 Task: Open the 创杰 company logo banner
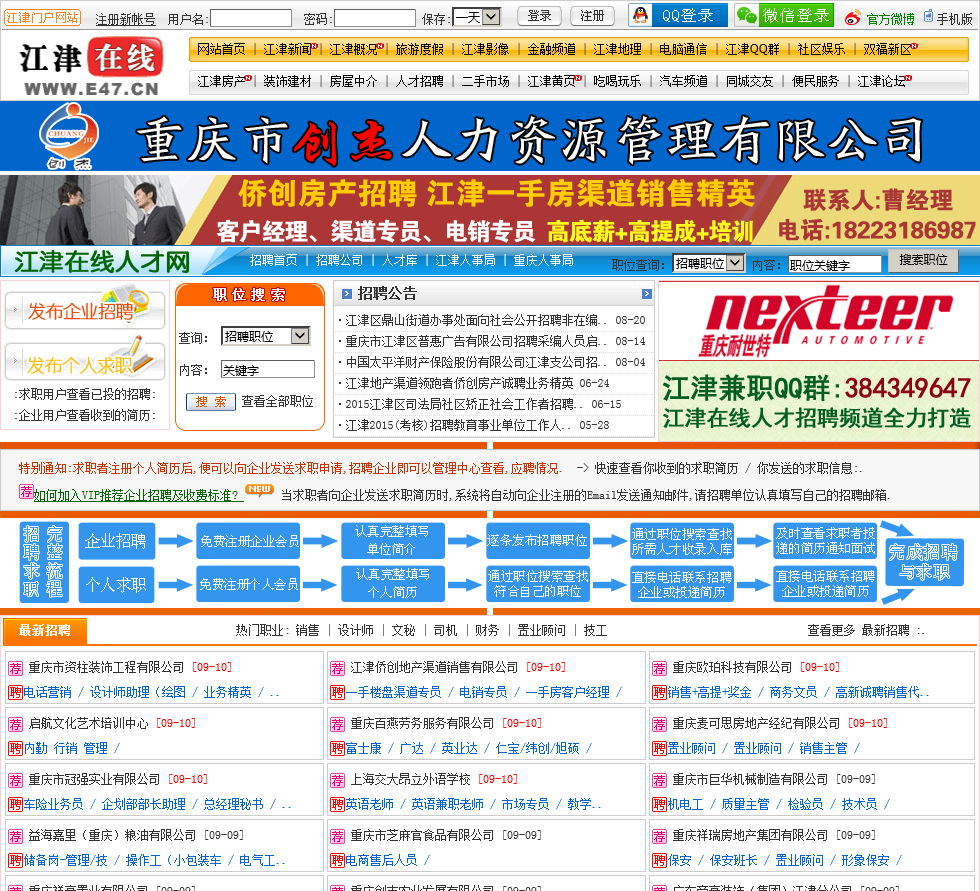pos(490,137)
